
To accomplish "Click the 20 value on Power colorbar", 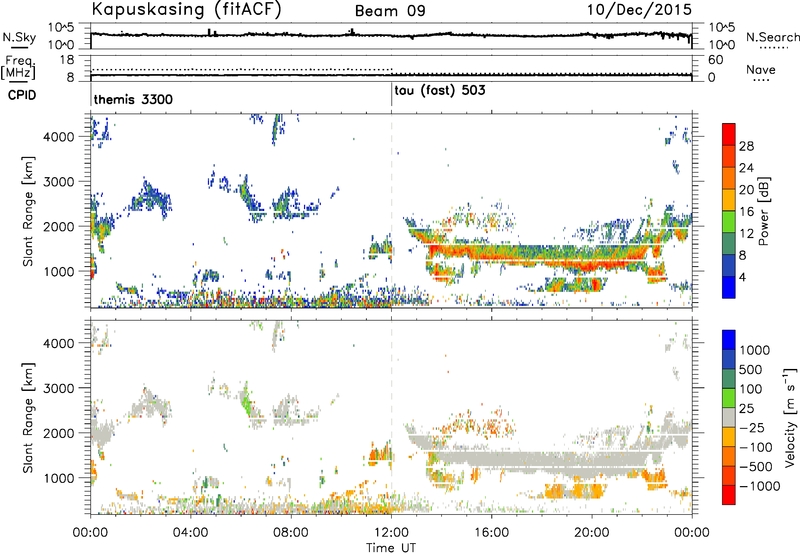I will click(746, 190).
